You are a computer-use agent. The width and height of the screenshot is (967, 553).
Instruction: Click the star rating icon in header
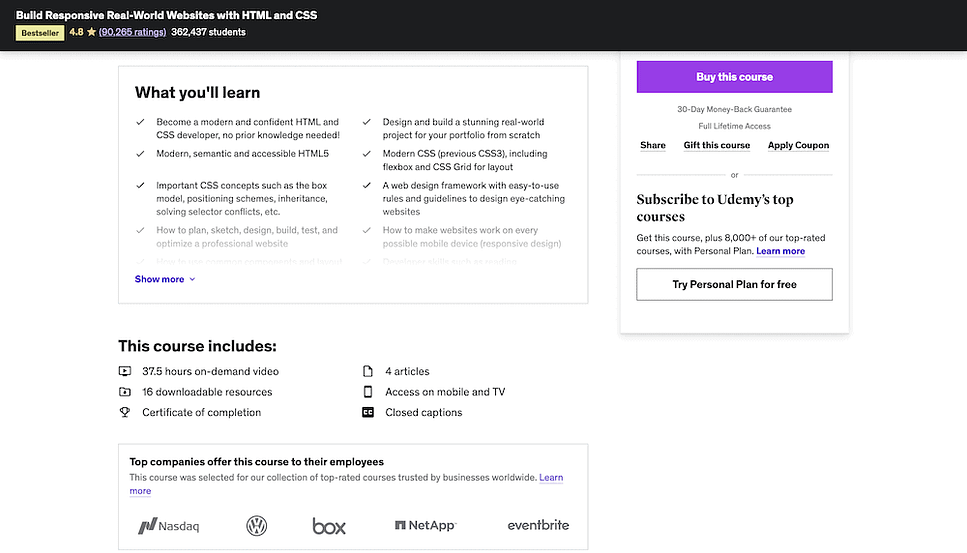(x=91, y=32)
